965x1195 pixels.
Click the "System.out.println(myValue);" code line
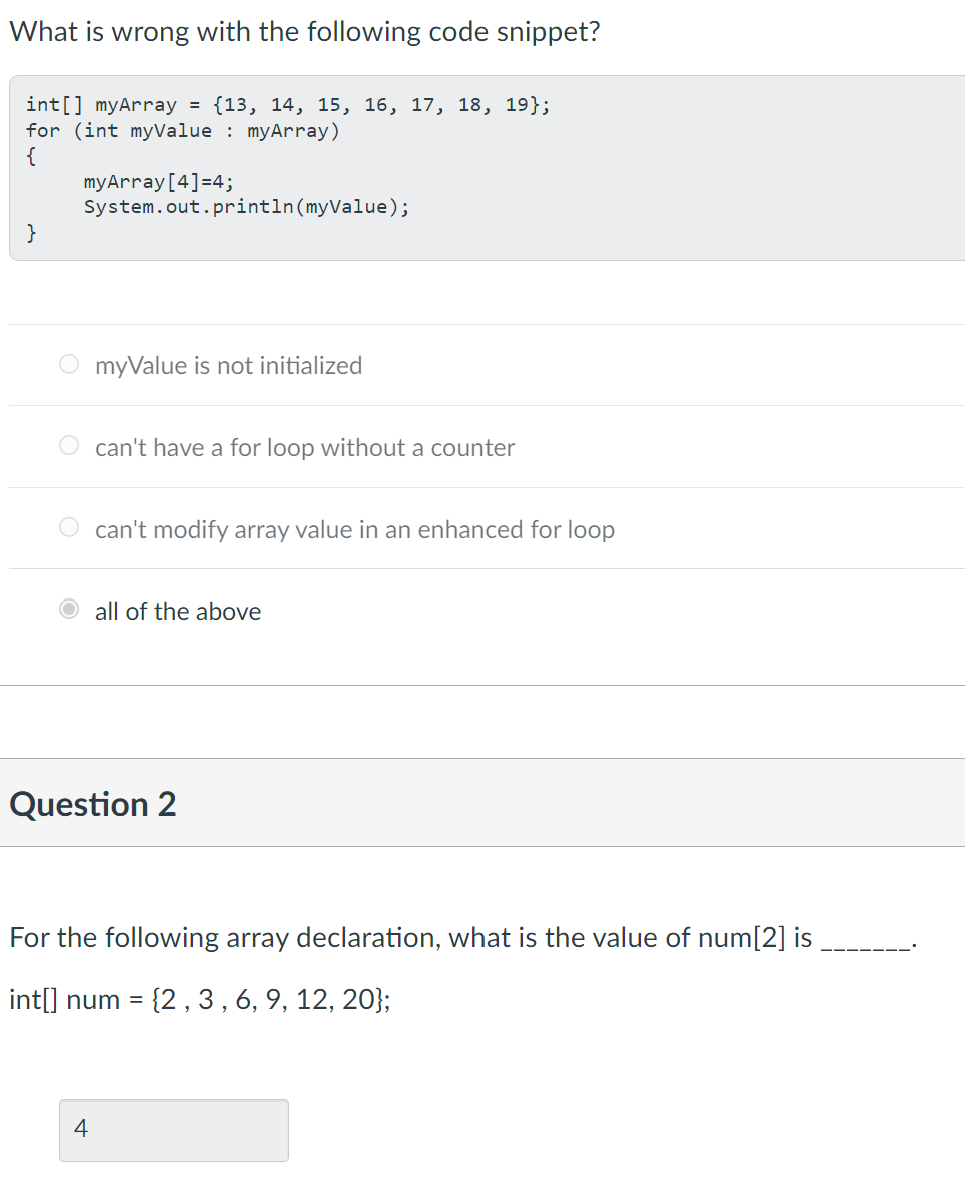pos(246,207)
